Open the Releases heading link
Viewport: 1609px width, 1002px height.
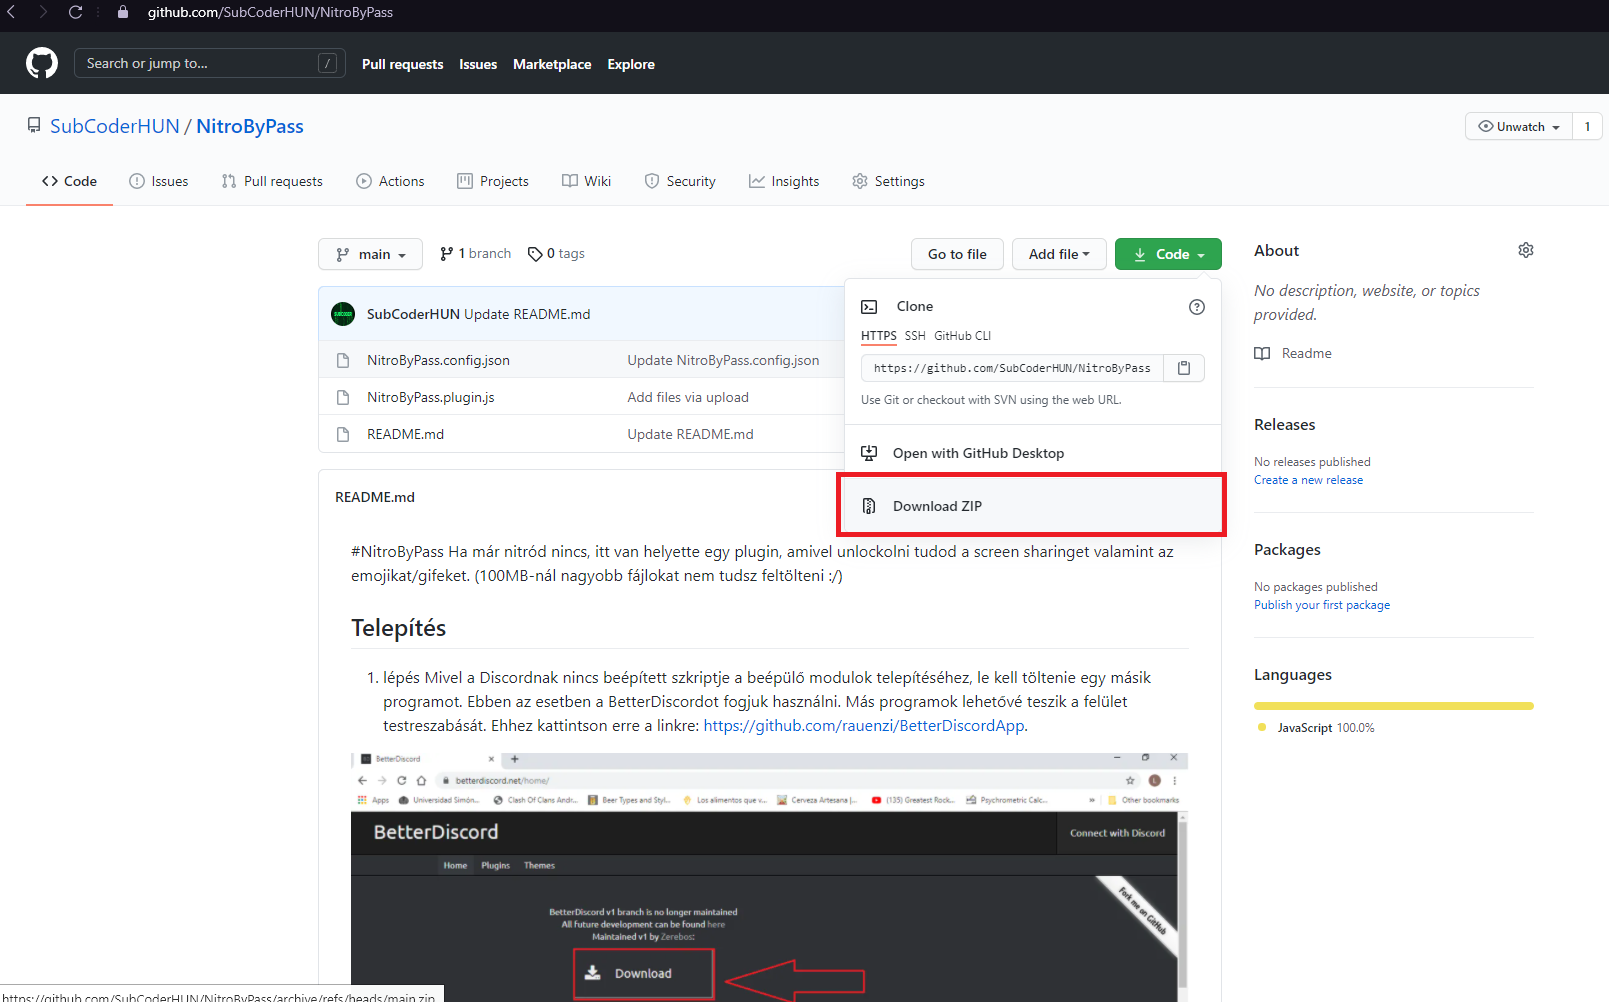point(1285,425)
